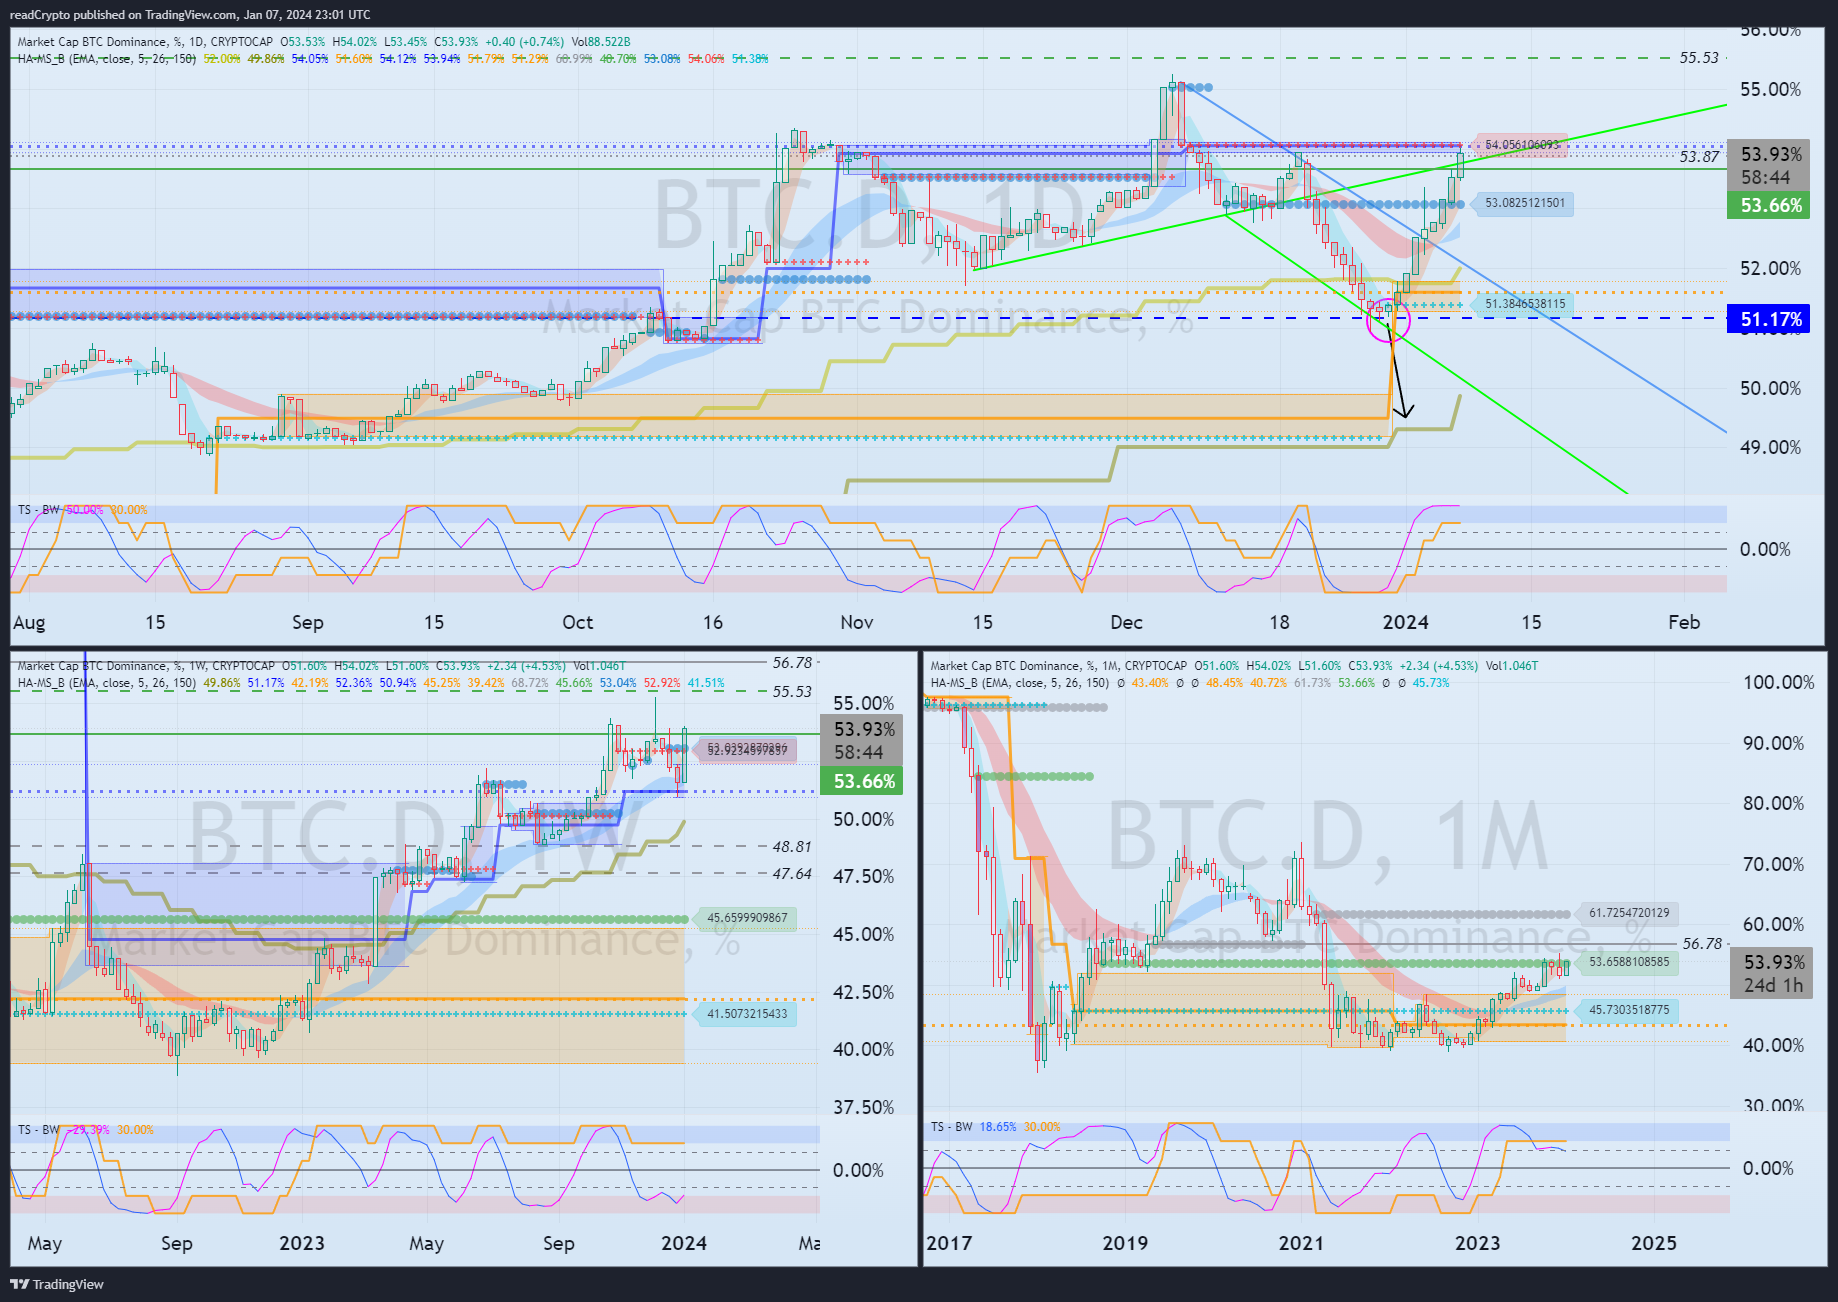Click the TradingView logo in the footer
The image size is (1838, 1302).
(57, 1284)
